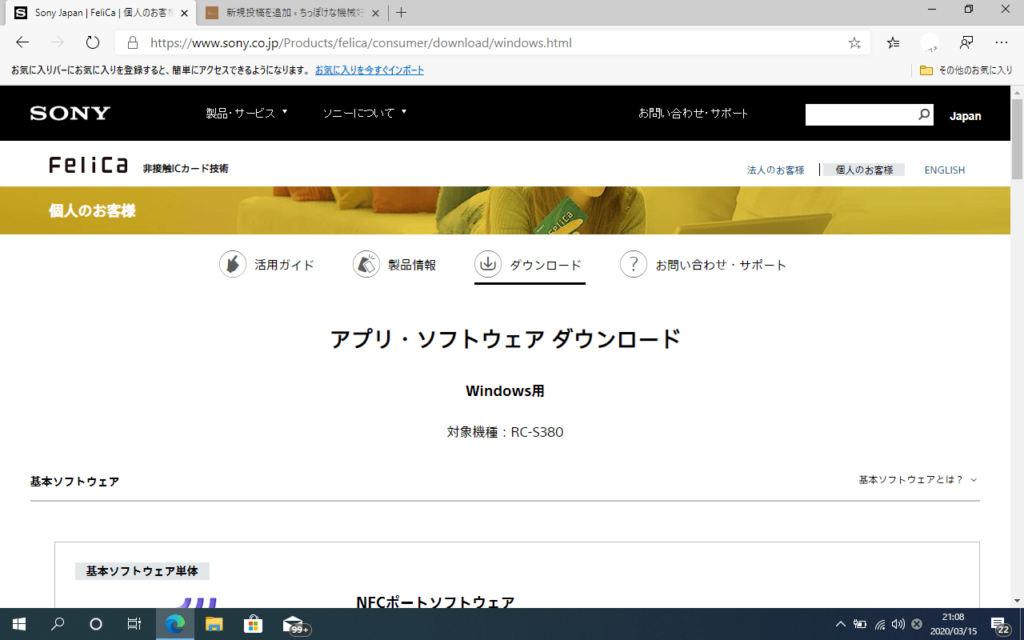1024x640 pixels.
Task: Click Windows用 subheading
Action: [x=505, y=391]
